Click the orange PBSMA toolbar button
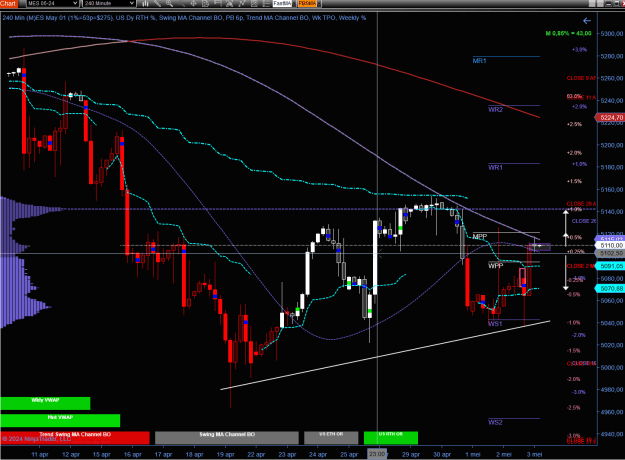Screen dimensions: 625x460 tap(307, 4)
